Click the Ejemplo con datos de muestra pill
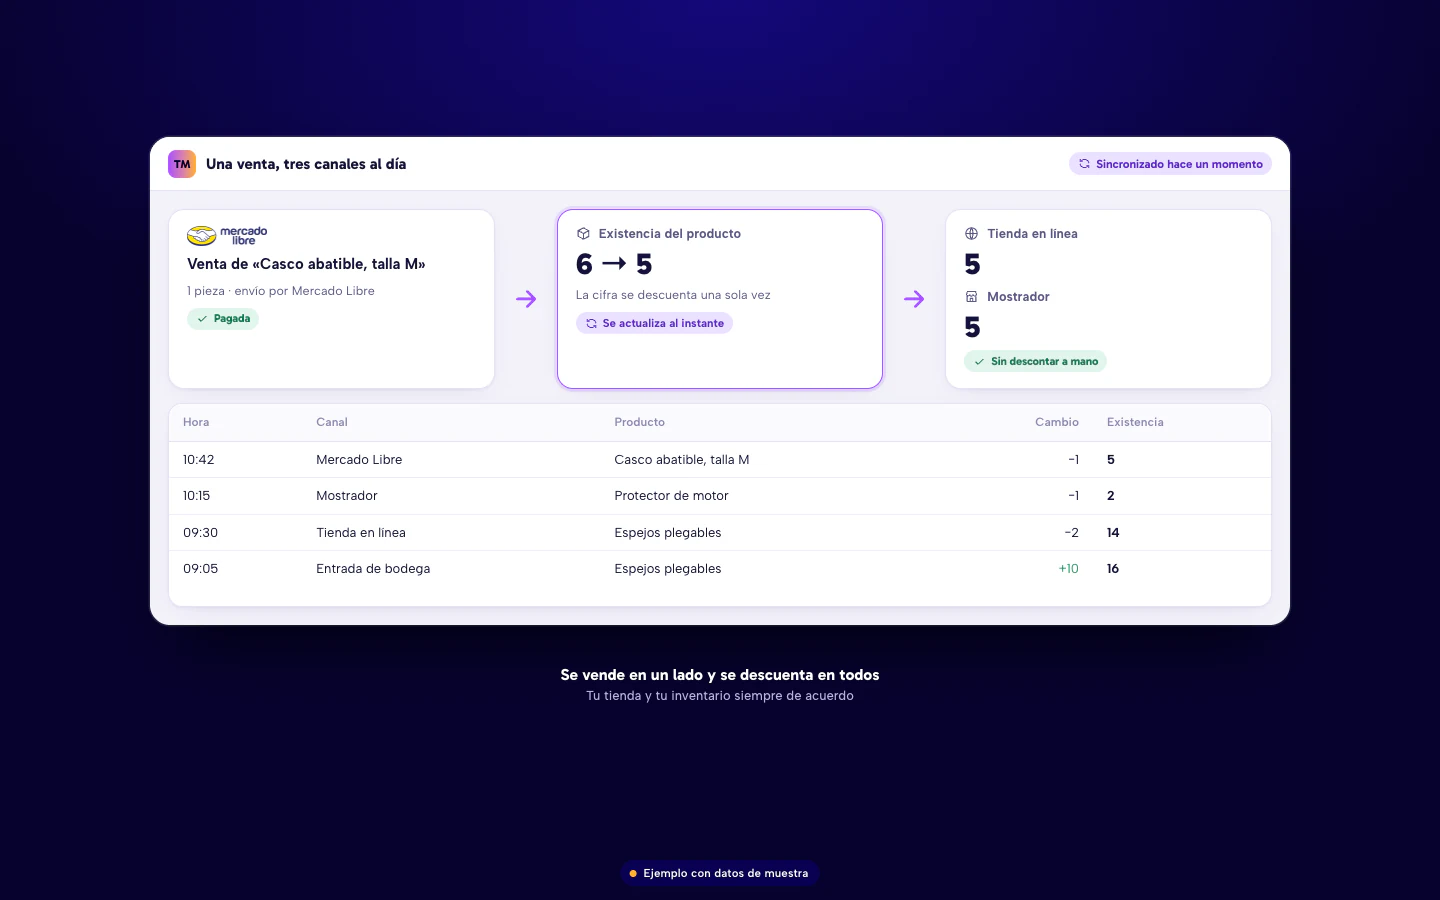1440x900 pixels. (x=720, y=873)
